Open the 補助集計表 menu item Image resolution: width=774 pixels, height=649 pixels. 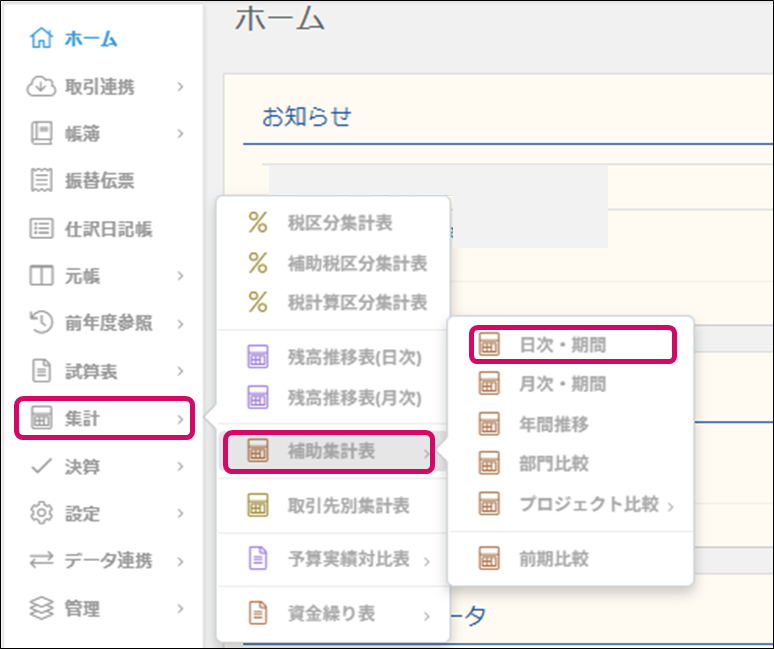pyautogui.click(x=329, y=452)
